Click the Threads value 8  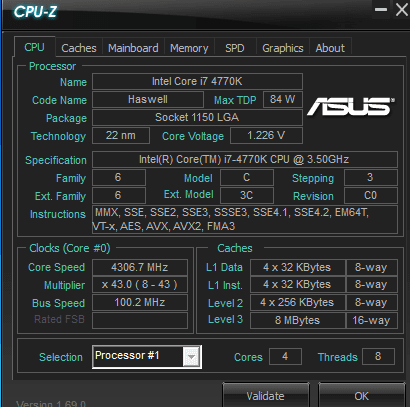(x=378, y=357)
